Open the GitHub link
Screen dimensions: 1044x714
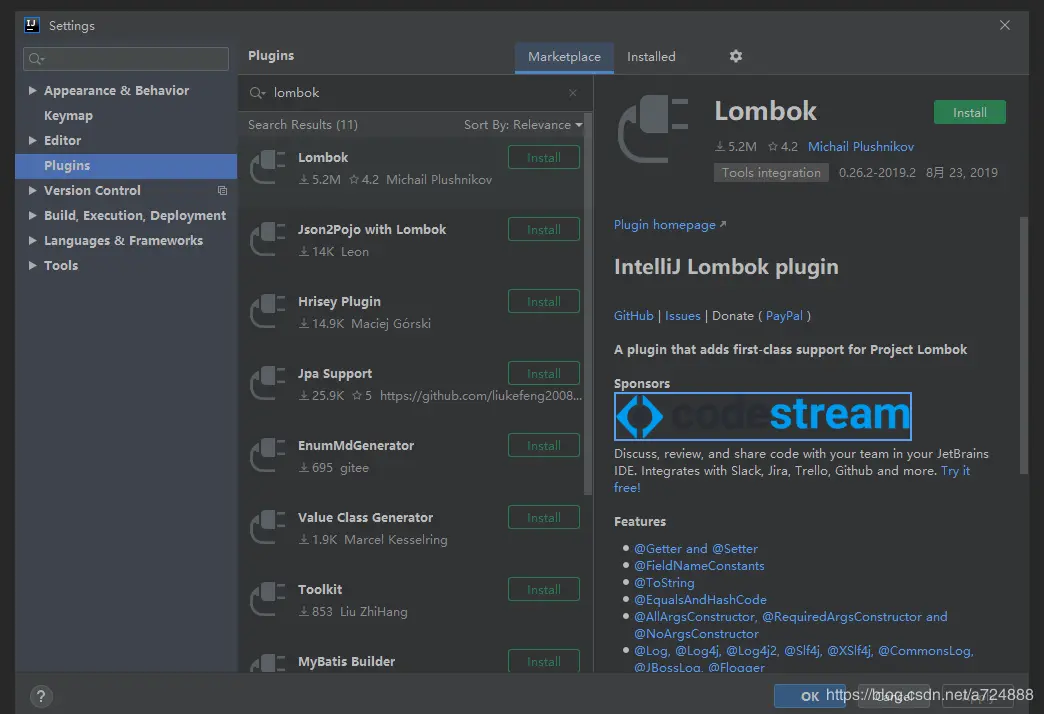[x=633, y=316]
